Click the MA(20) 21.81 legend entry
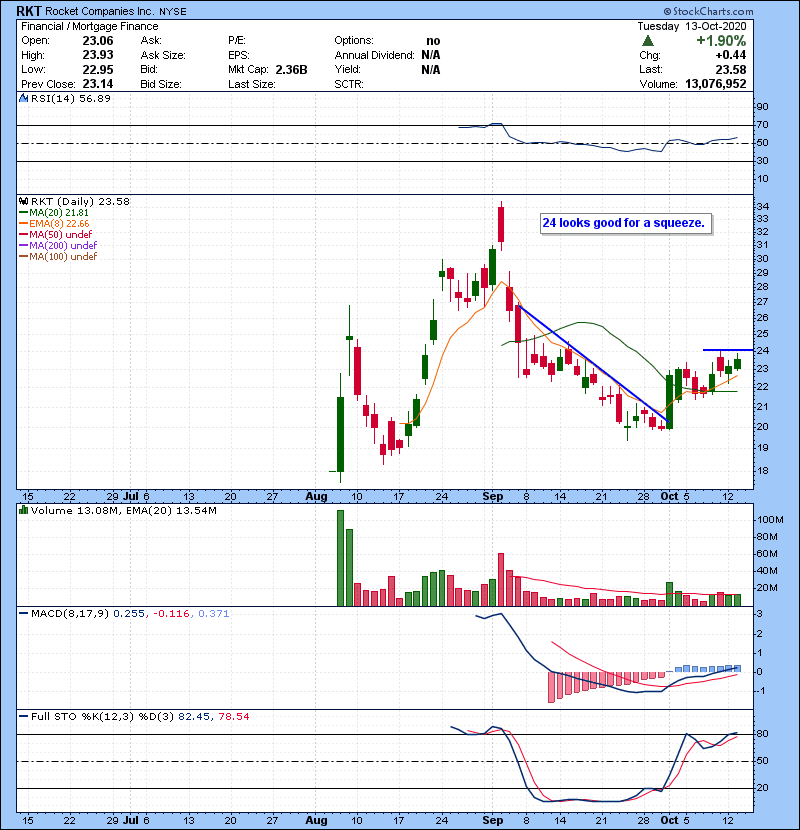Screen dimensions: 800x830 58,213
